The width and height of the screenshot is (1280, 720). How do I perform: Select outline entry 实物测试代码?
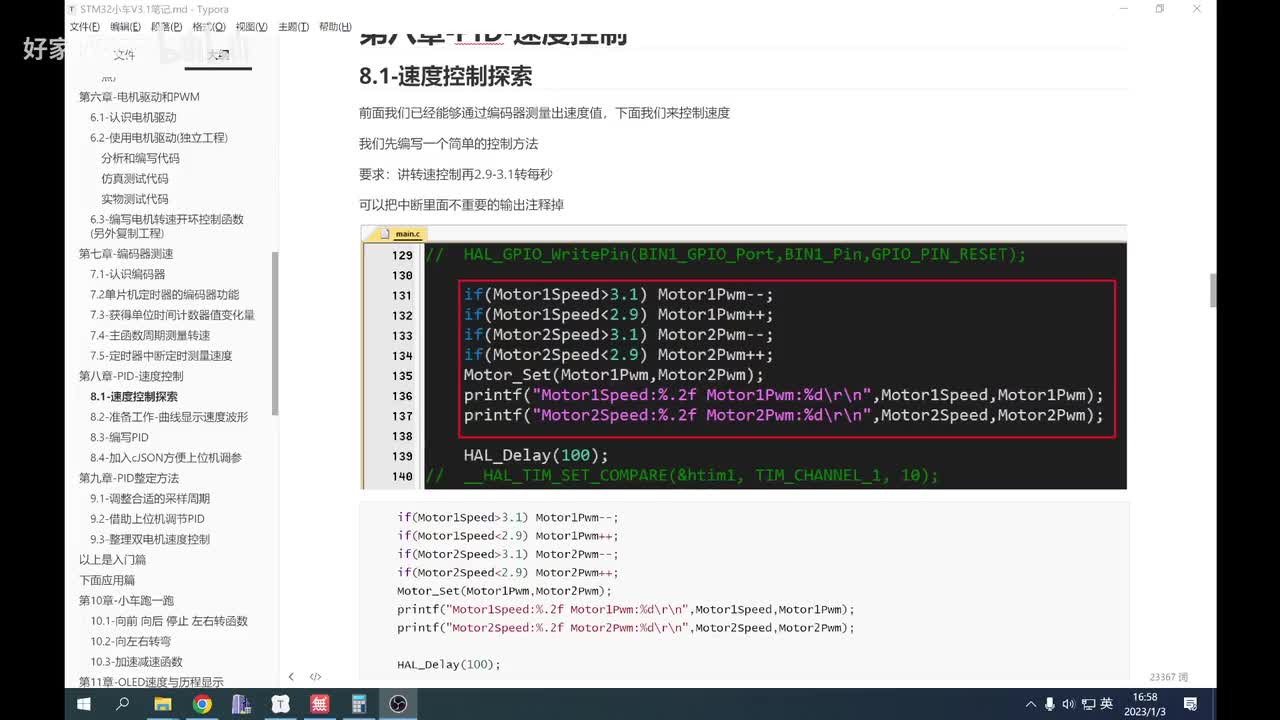[x=134, y=199]
